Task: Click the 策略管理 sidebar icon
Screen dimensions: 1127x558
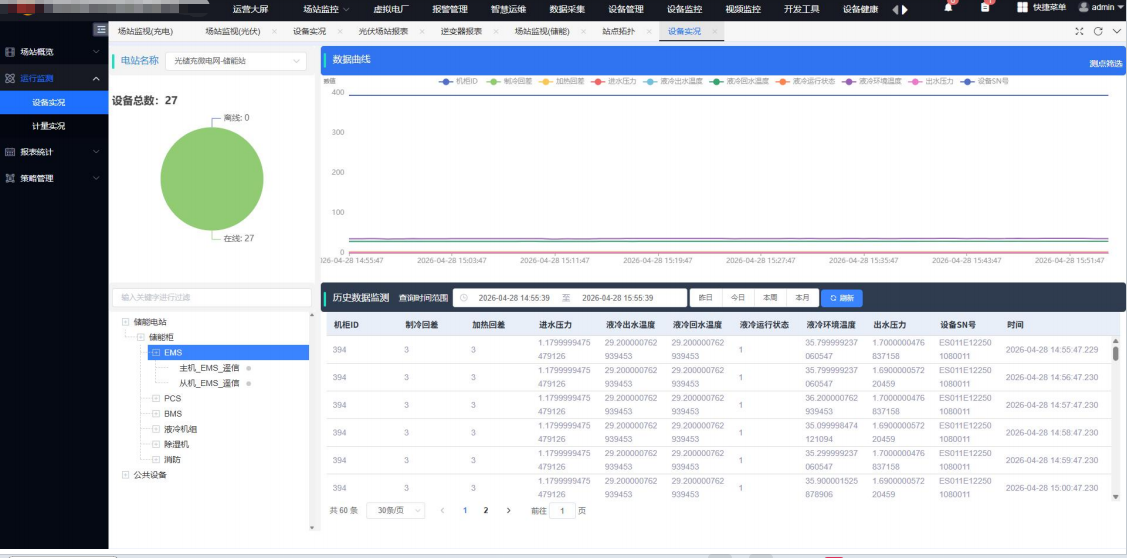Action: pos(10,178)
